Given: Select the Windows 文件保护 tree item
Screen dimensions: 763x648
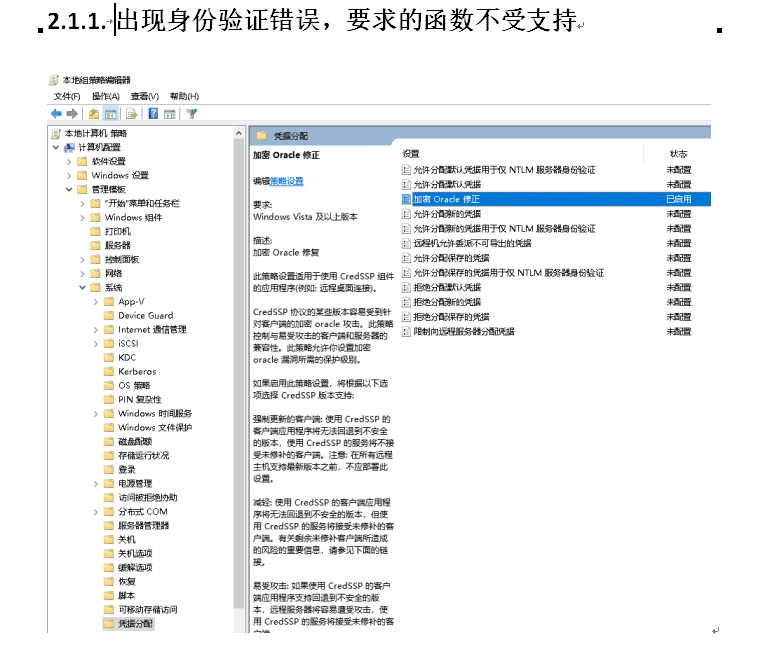Looking at the screenshot, I should click(155, 428).
